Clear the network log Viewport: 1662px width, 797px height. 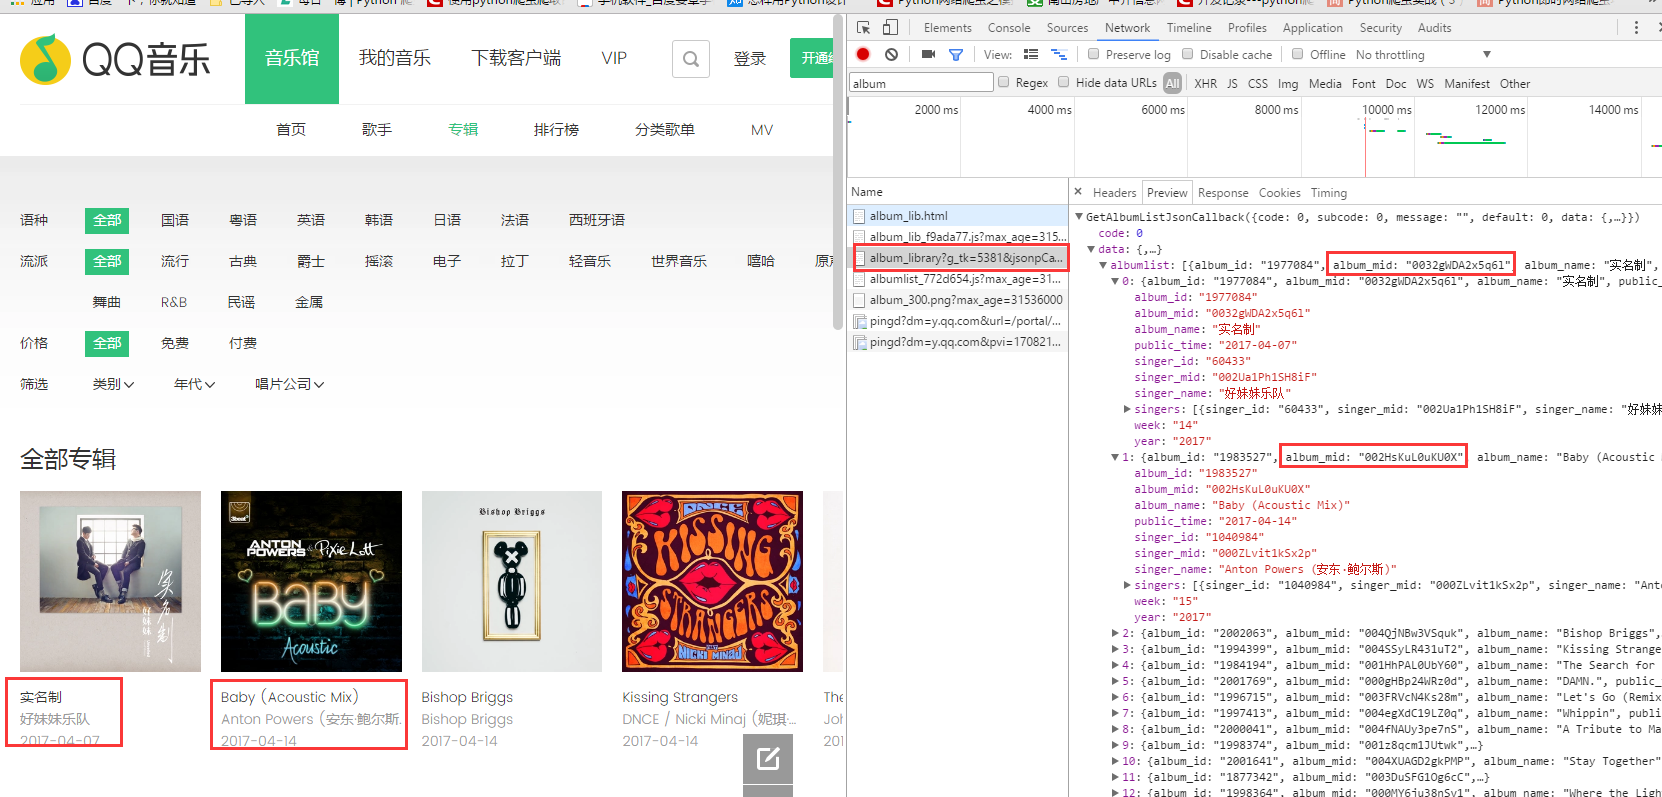pos(891,54)
